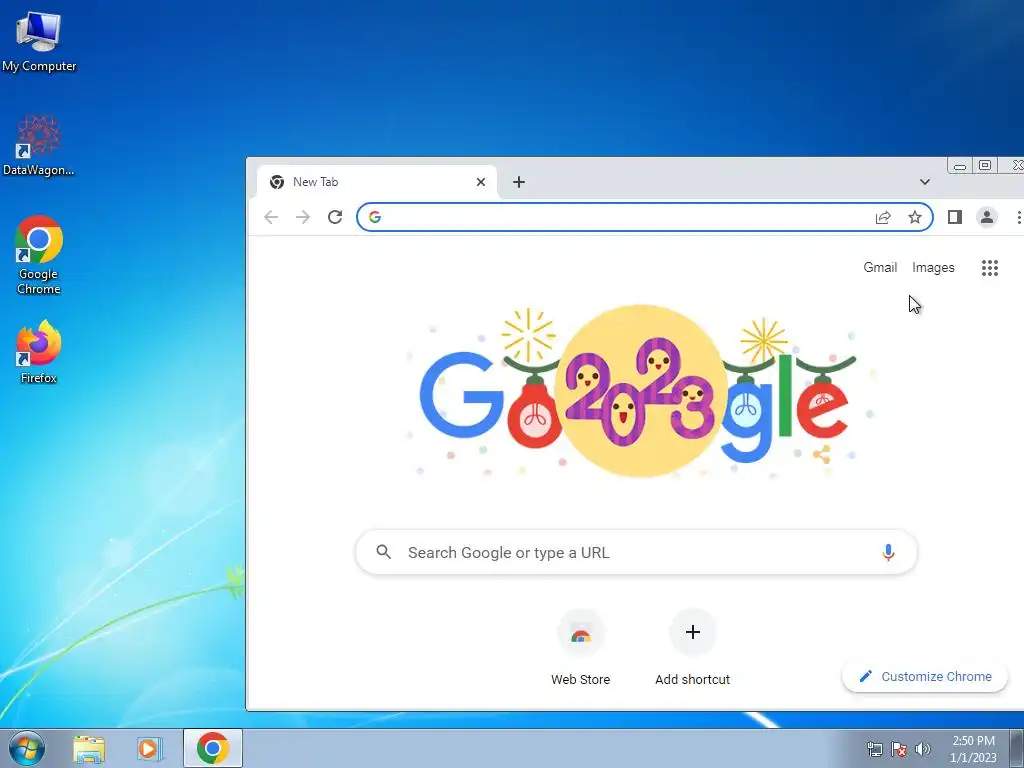Click the magnifier icon in search box
The image size is (1024, 768).
384,552
